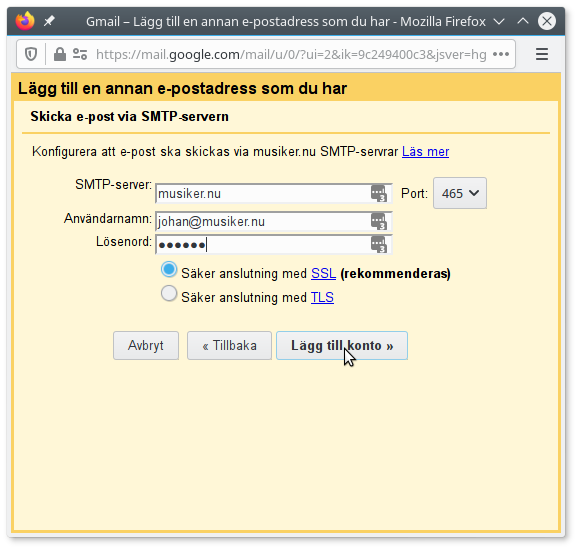The width and height of the screenshot is (578, 550).
Task: Focus the SMTP-server field containing musiker.nu
Action: 274,194
